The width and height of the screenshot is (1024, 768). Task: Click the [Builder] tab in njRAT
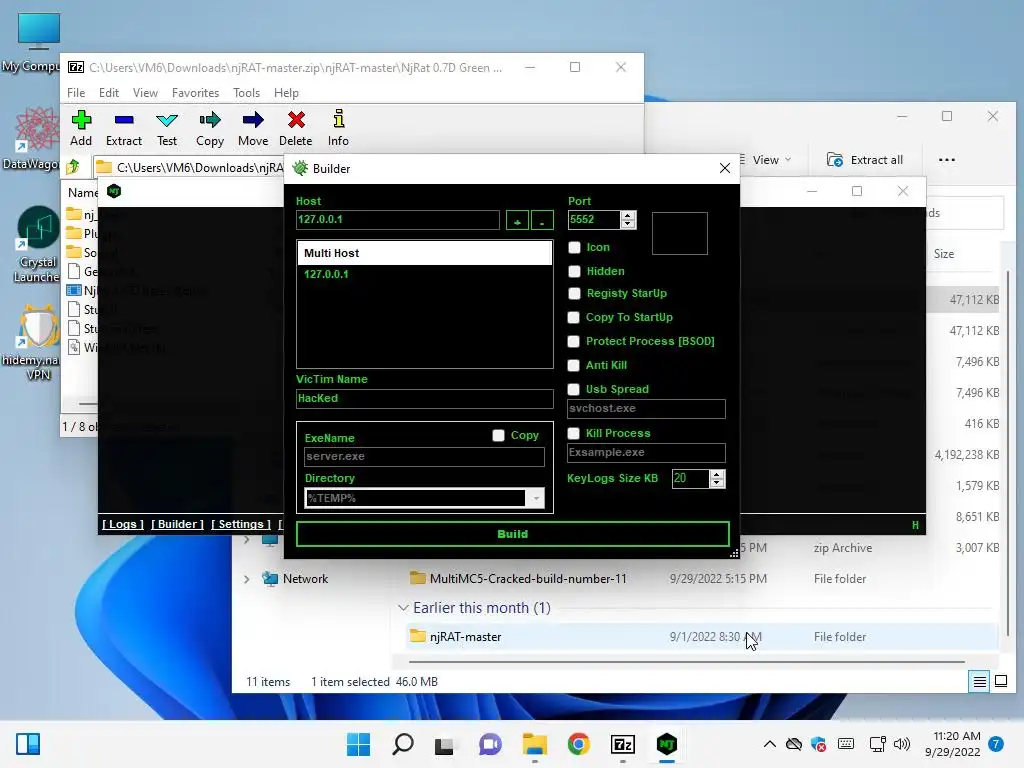pyautogui.click(x=178, y=524)
